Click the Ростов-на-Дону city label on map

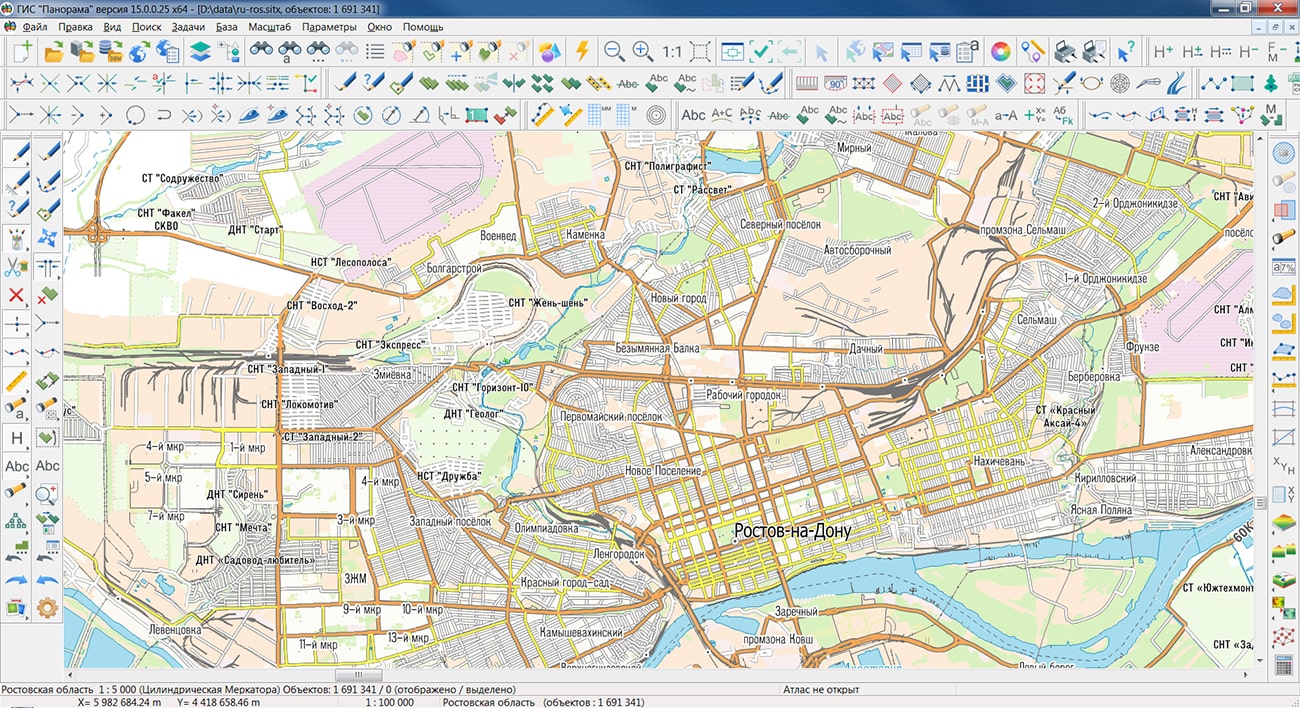click(792, 531)
